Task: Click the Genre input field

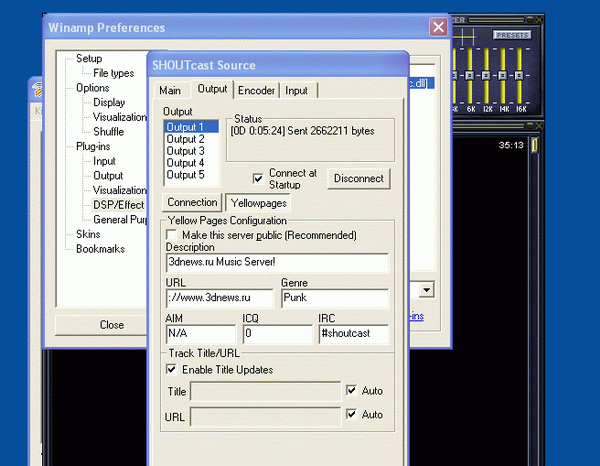Action: [334, 299]
